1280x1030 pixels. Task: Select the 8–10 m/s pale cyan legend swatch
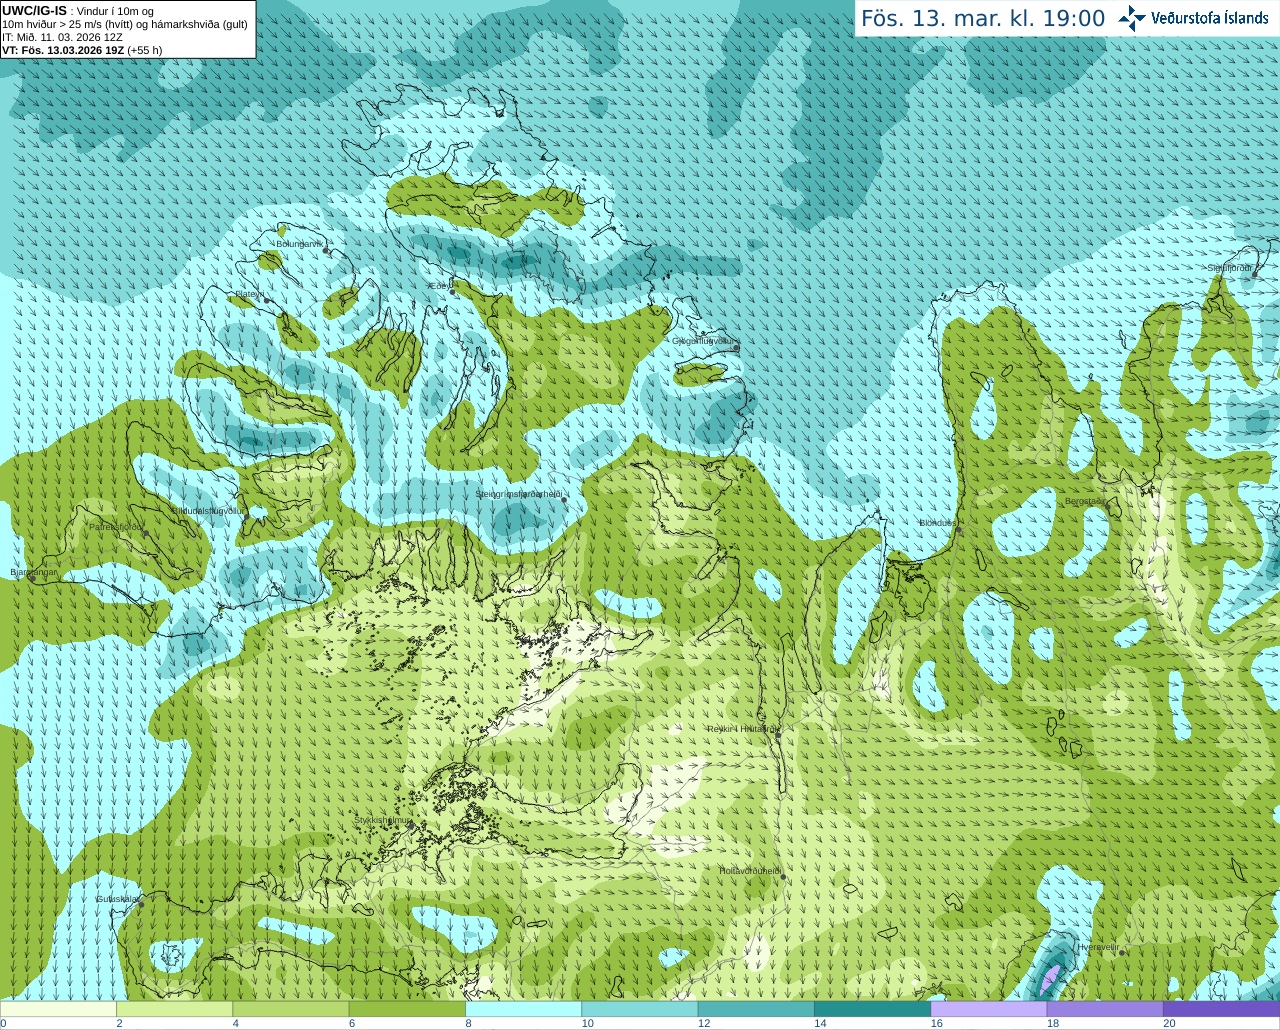click(x=523, y=1009)
